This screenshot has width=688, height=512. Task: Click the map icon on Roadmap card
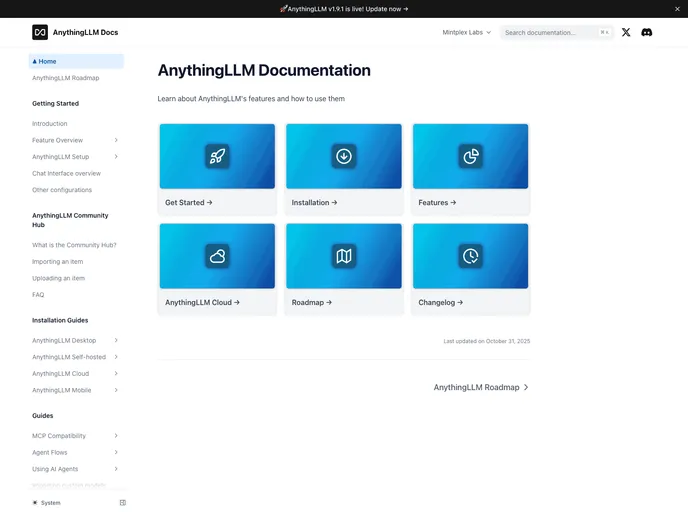point(344,256)
